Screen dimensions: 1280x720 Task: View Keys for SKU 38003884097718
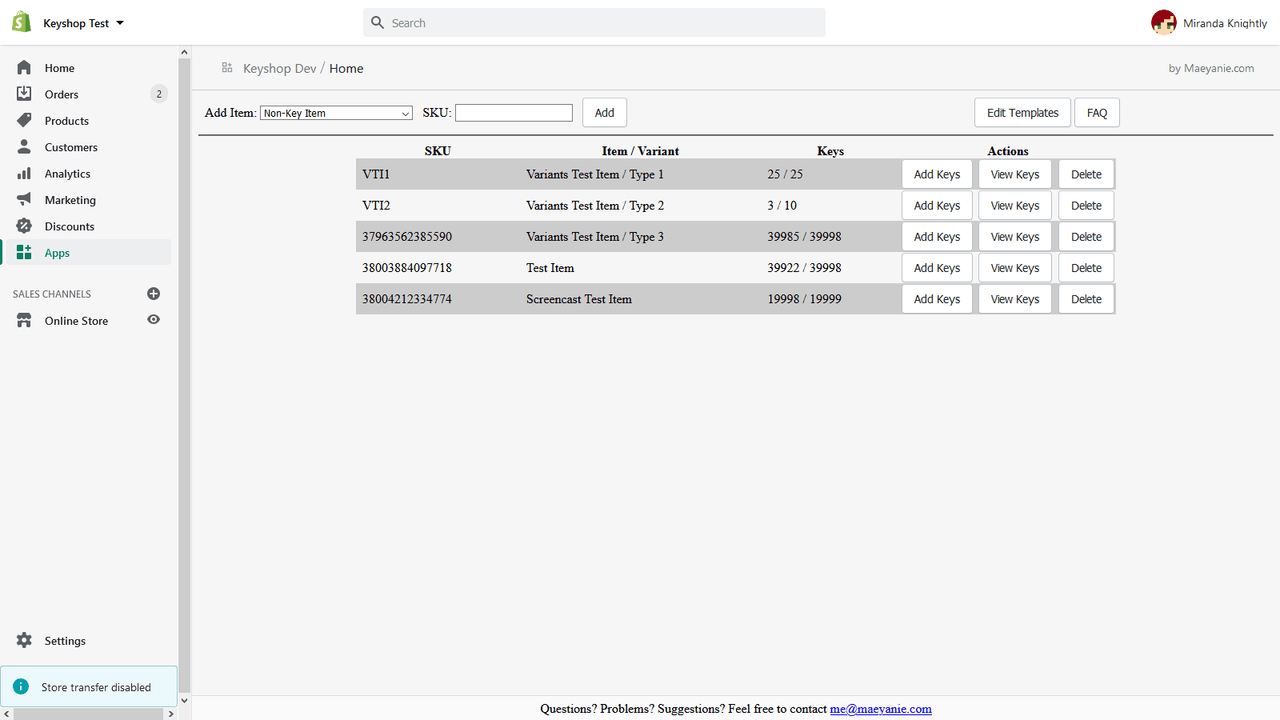pyautogui.click(x=1015, y=268)
